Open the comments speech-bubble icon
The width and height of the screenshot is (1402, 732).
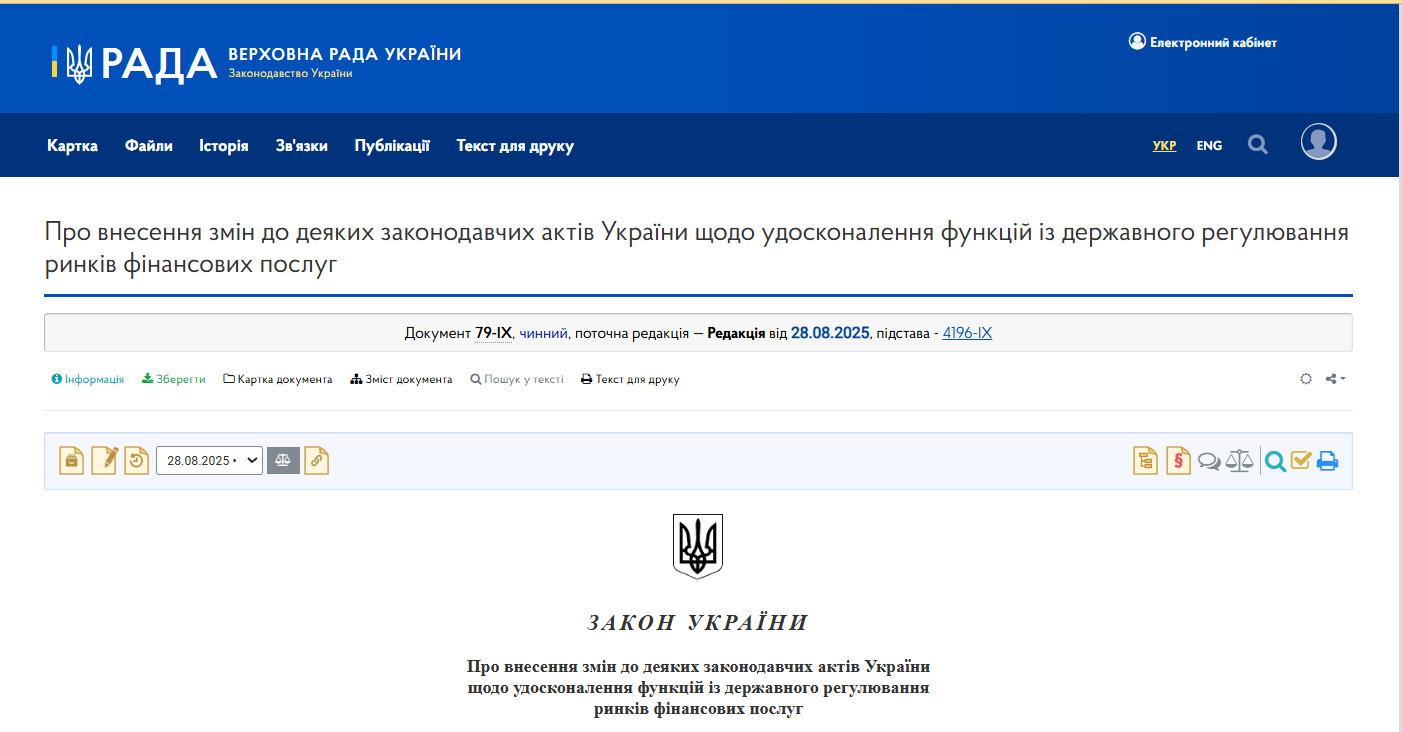pos(1209,460)
